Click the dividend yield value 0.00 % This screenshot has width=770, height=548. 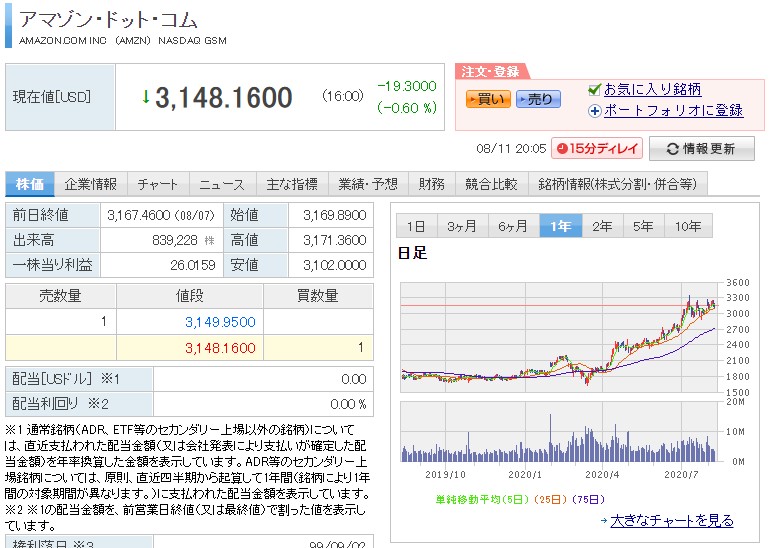point(348,404)
